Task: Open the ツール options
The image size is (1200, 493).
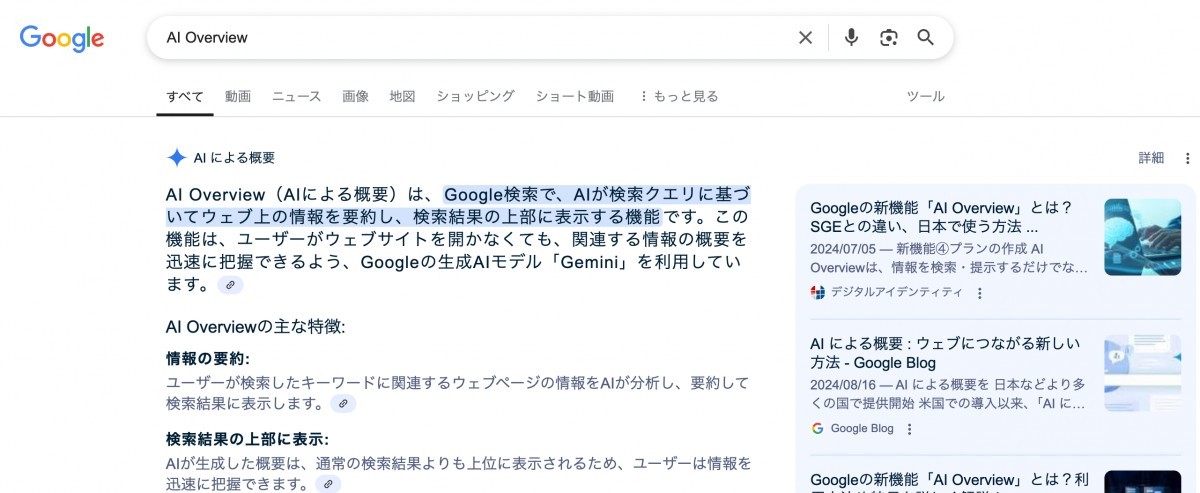Action: [925, 96]
